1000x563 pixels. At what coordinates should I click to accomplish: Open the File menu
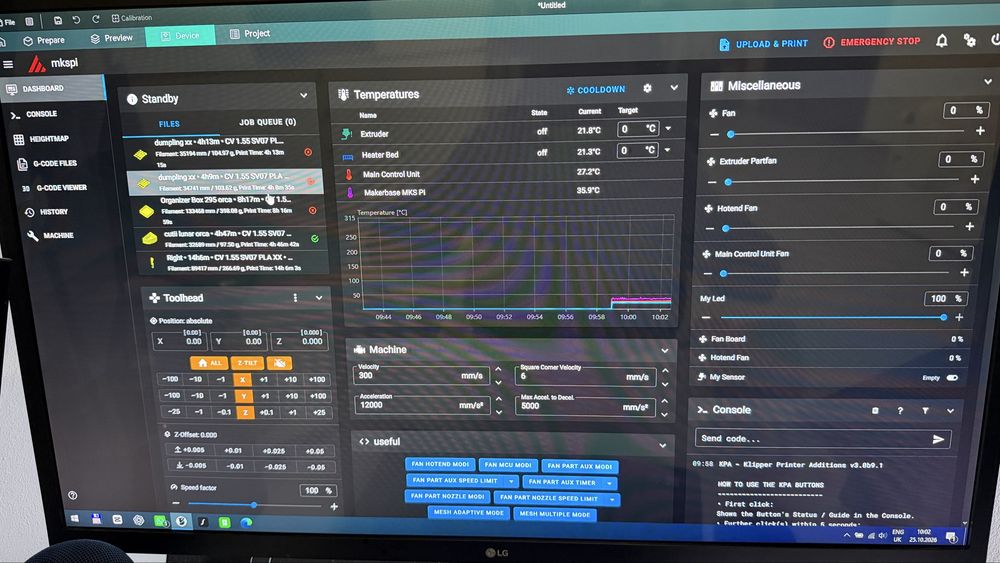tap(8, 22)
